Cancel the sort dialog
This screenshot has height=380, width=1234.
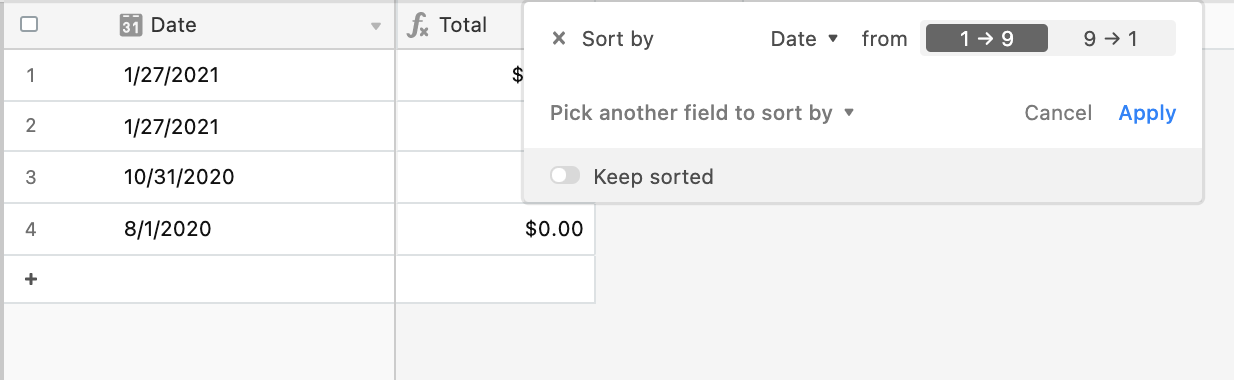pos(1058,113)
